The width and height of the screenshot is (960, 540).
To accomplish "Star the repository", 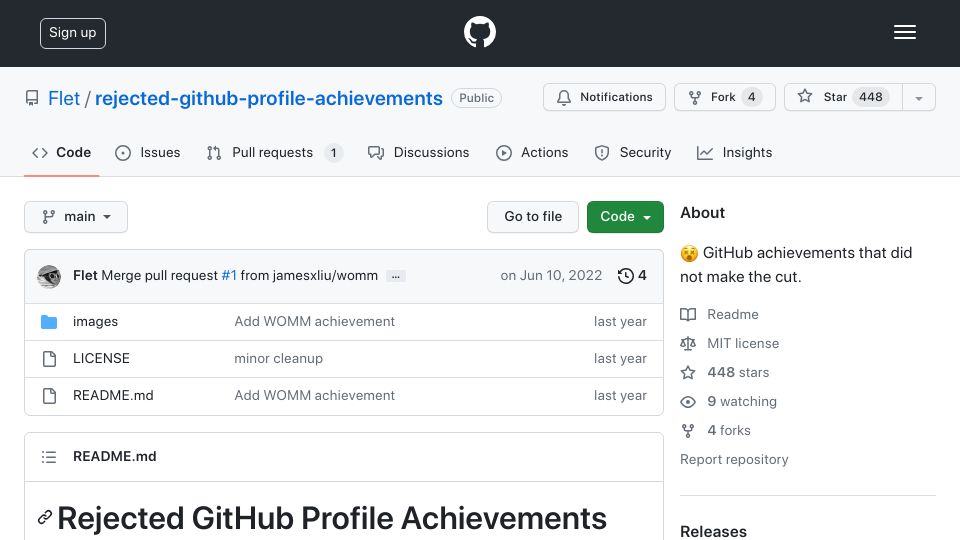I will (843, 97).
